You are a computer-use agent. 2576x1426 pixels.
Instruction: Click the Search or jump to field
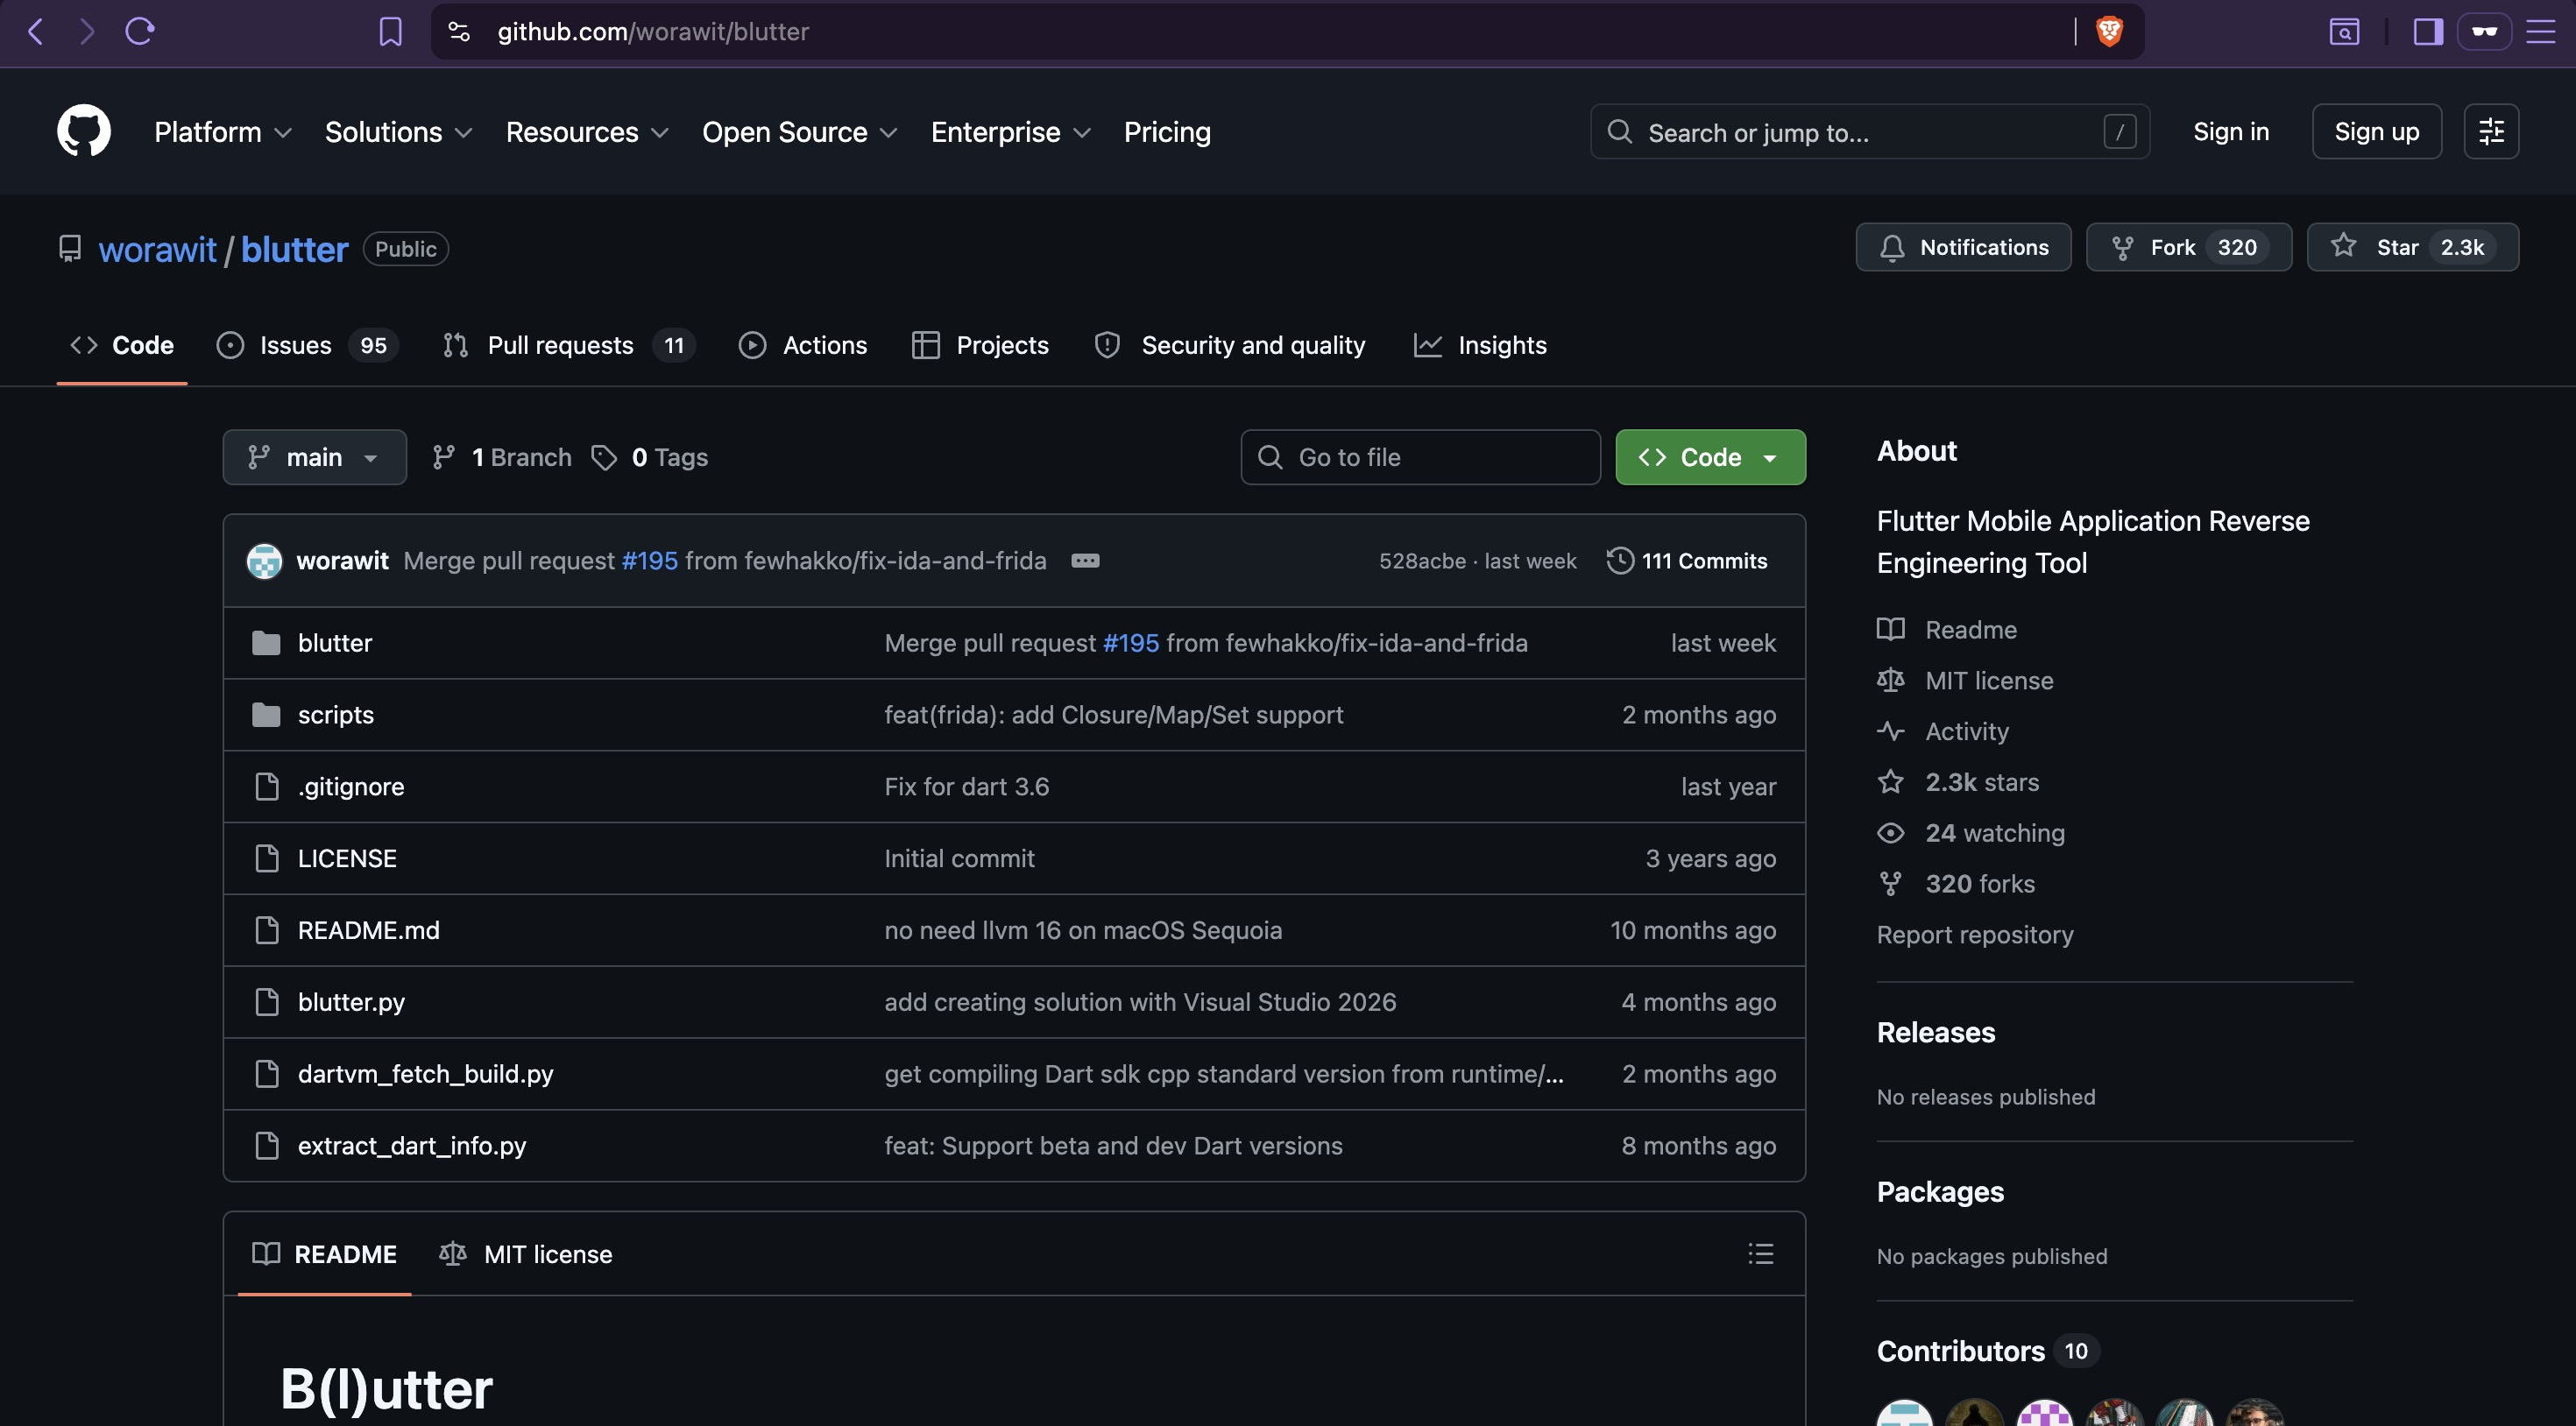[1869, 132]
